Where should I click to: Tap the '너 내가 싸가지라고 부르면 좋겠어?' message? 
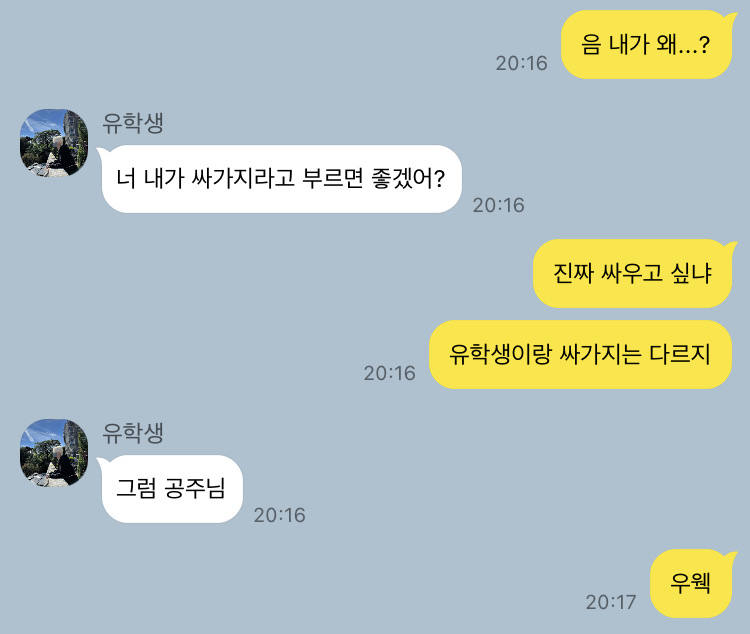281,179
